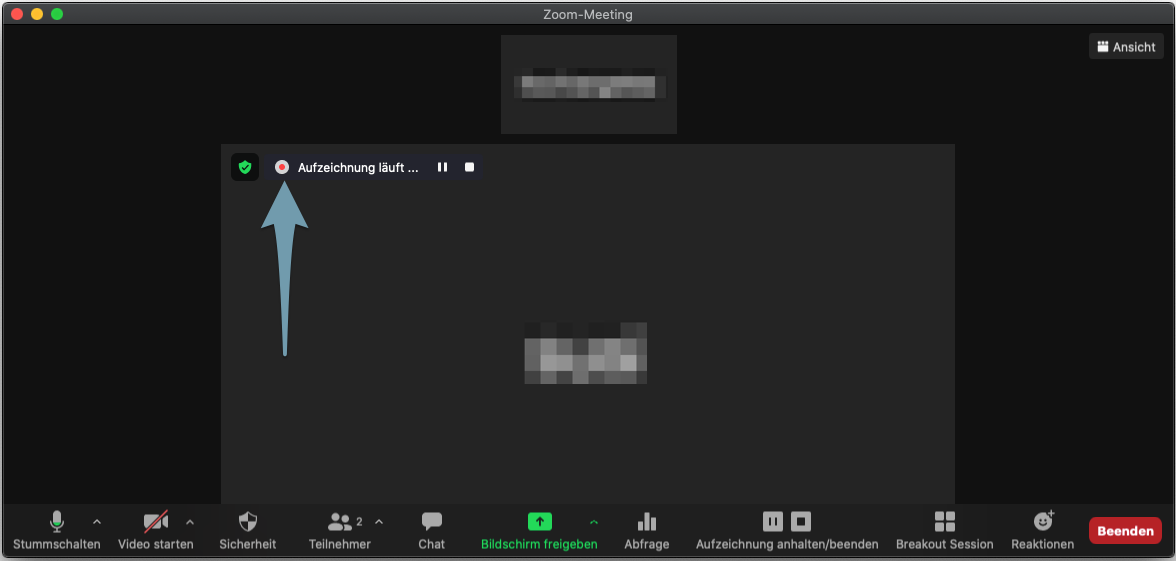This screenshot has height=561, width=1176.
Task: Click the green fullscreen window button
Action: pos(57,14)
